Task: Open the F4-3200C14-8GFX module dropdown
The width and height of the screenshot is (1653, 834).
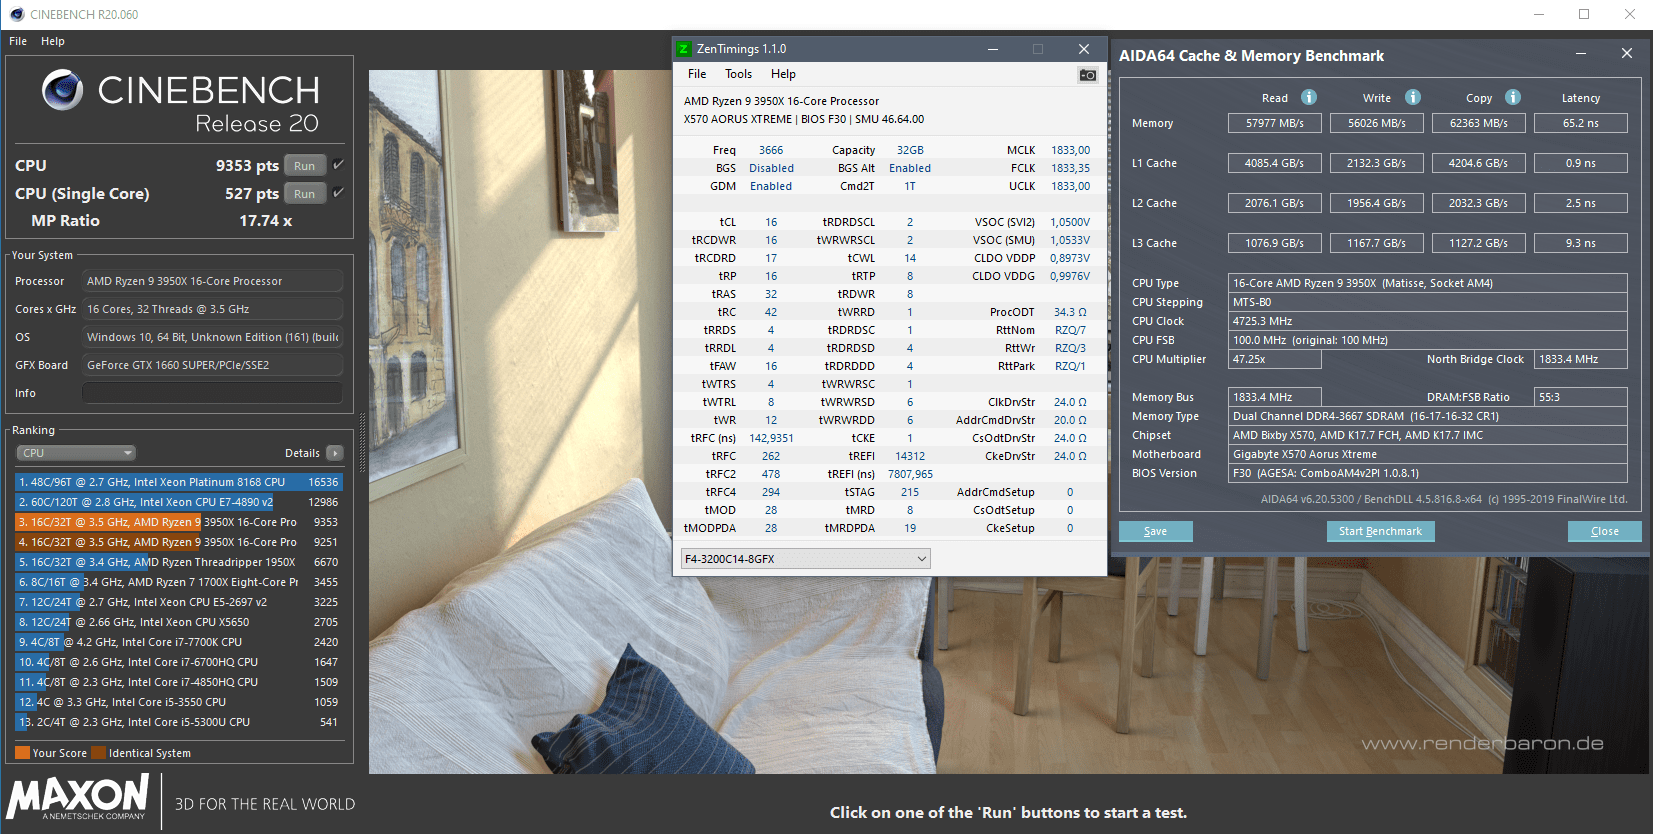Action: coord(805,559)
